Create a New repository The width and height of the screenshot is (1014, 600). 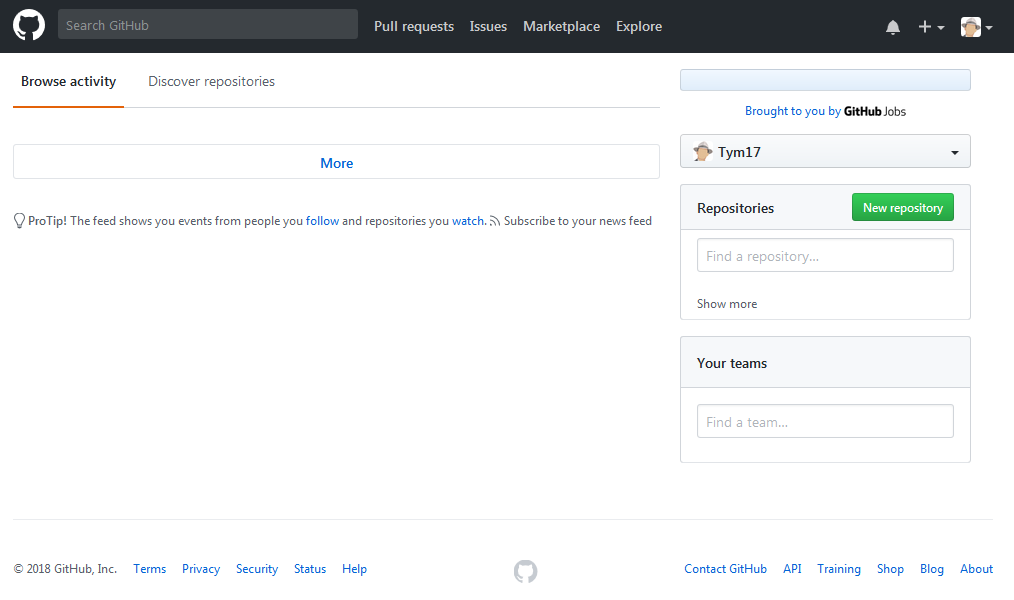(903, 208)
